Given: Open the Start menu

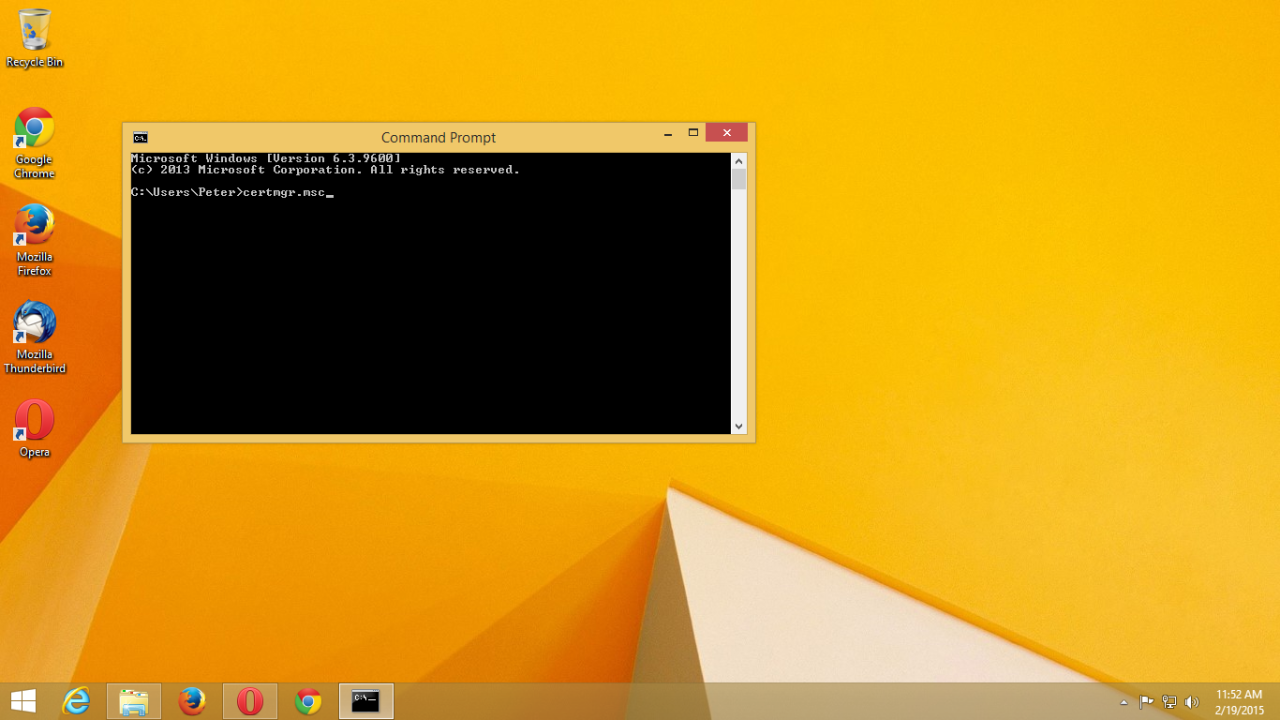Looking at the screenshot, I should point(23,700).
